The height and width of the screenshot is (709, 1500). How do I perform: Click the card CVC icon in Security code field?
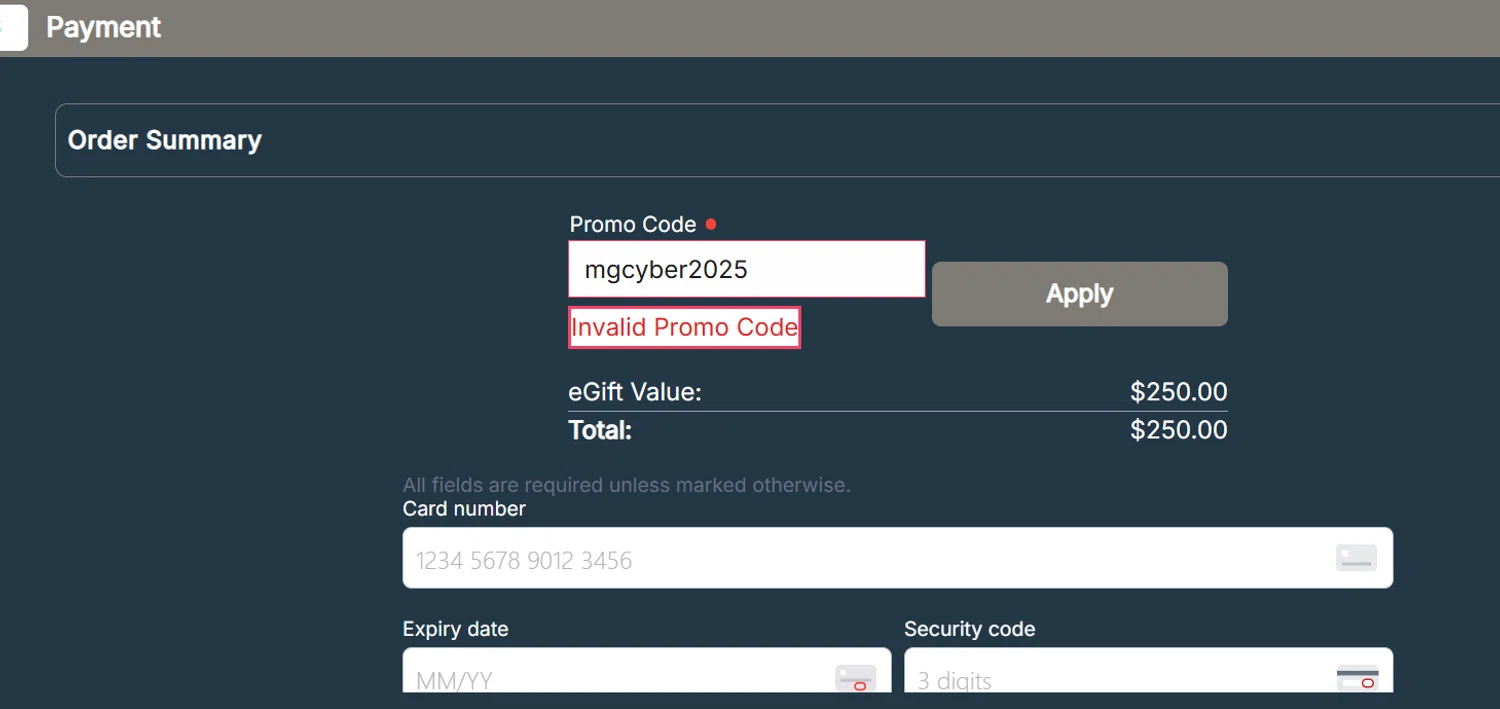pyautogui.click(x=1357, y=679)
